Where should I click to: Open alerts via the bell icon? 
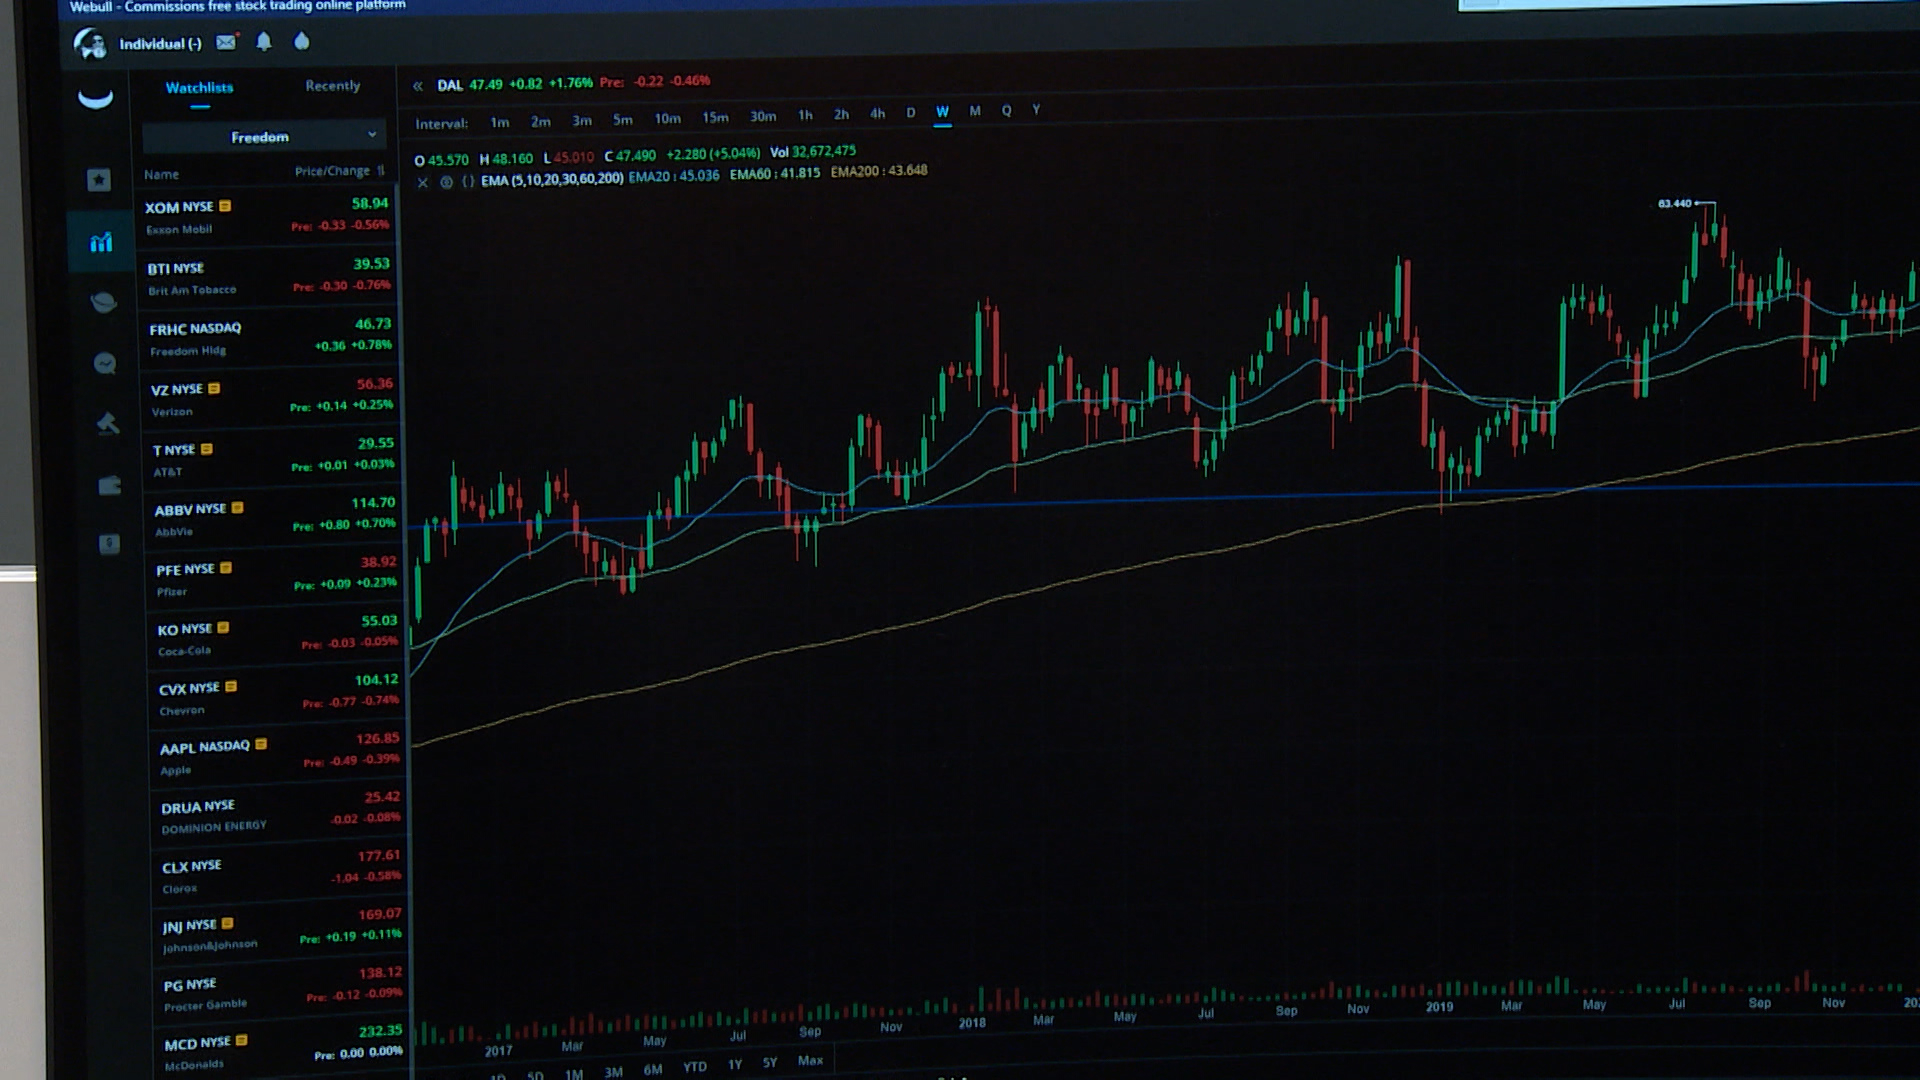264,42
